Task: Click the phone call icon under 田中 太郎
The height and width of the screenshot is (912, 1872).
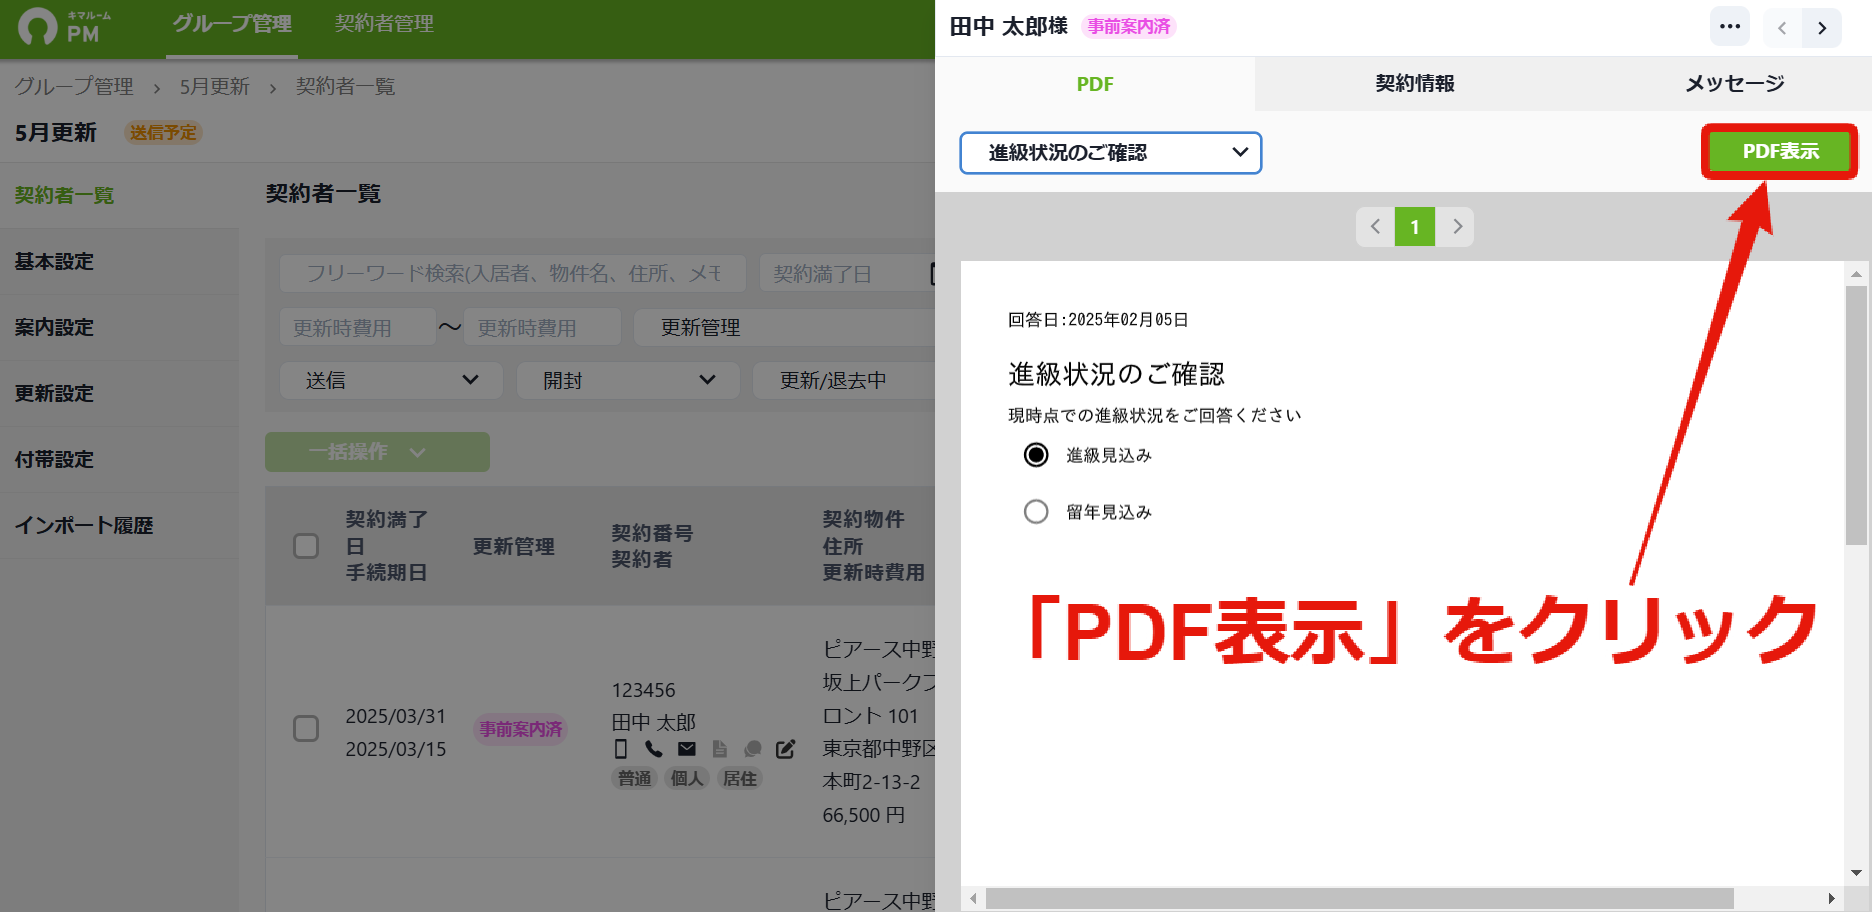Action: (x=654, y=749)
